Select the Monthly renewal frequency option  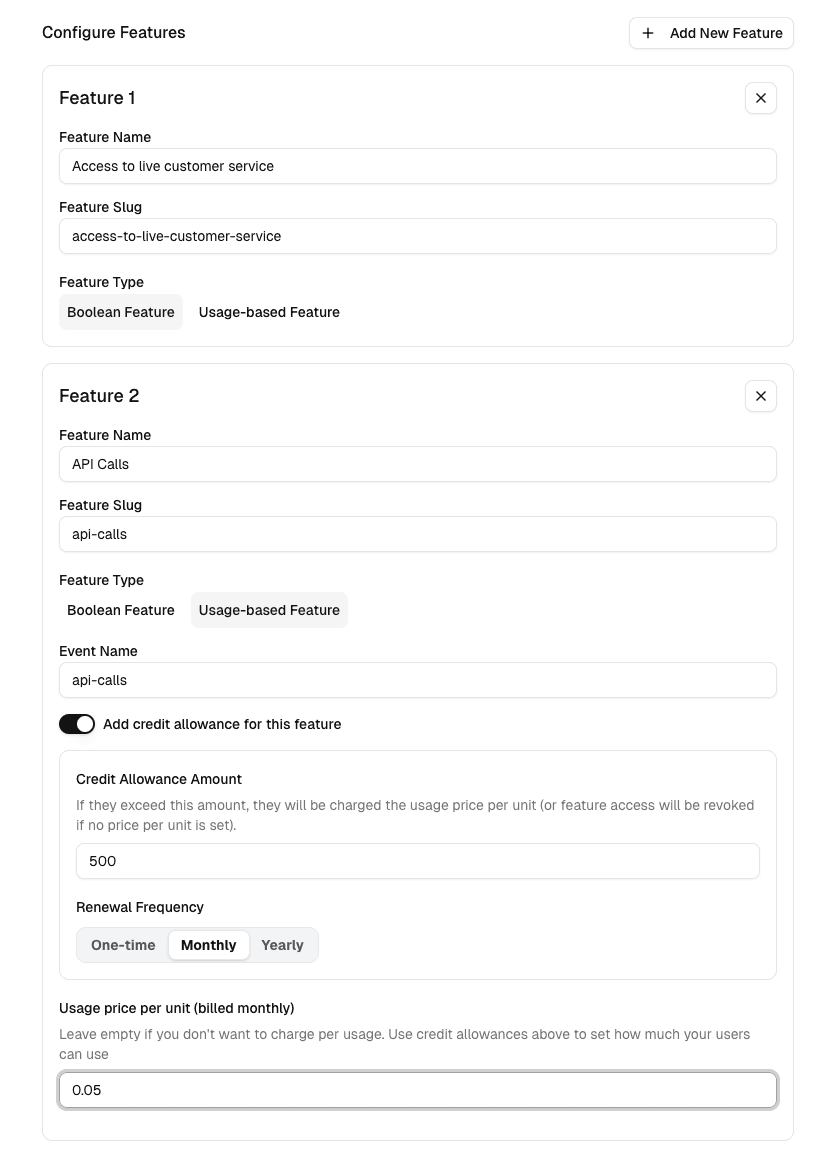pyautogui.click(x=208, y=944)
